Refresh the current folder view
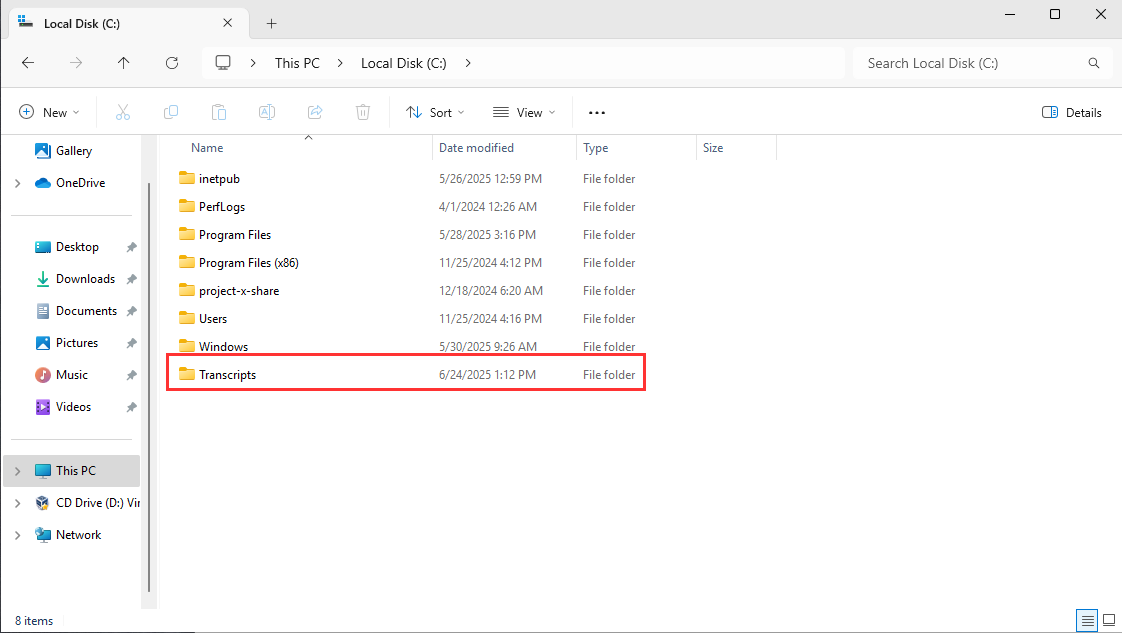Image resolution: width=1122 pixels, height=633 pixels. [x=172, y=63]
